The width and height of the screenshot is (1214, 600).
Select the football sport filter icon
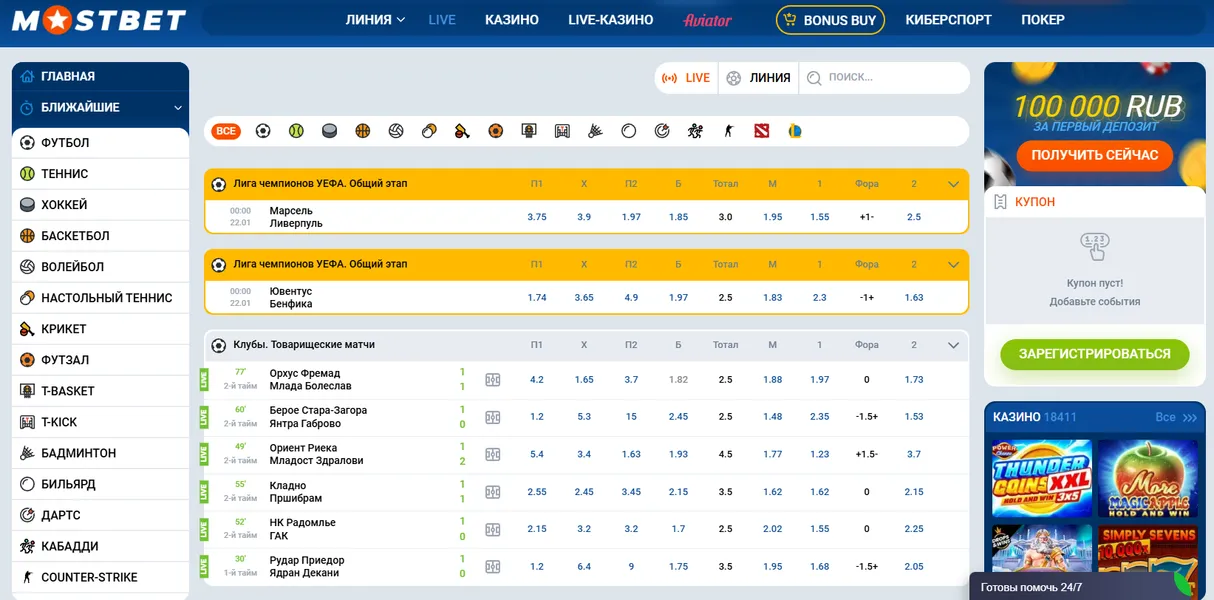pos(262,130)
